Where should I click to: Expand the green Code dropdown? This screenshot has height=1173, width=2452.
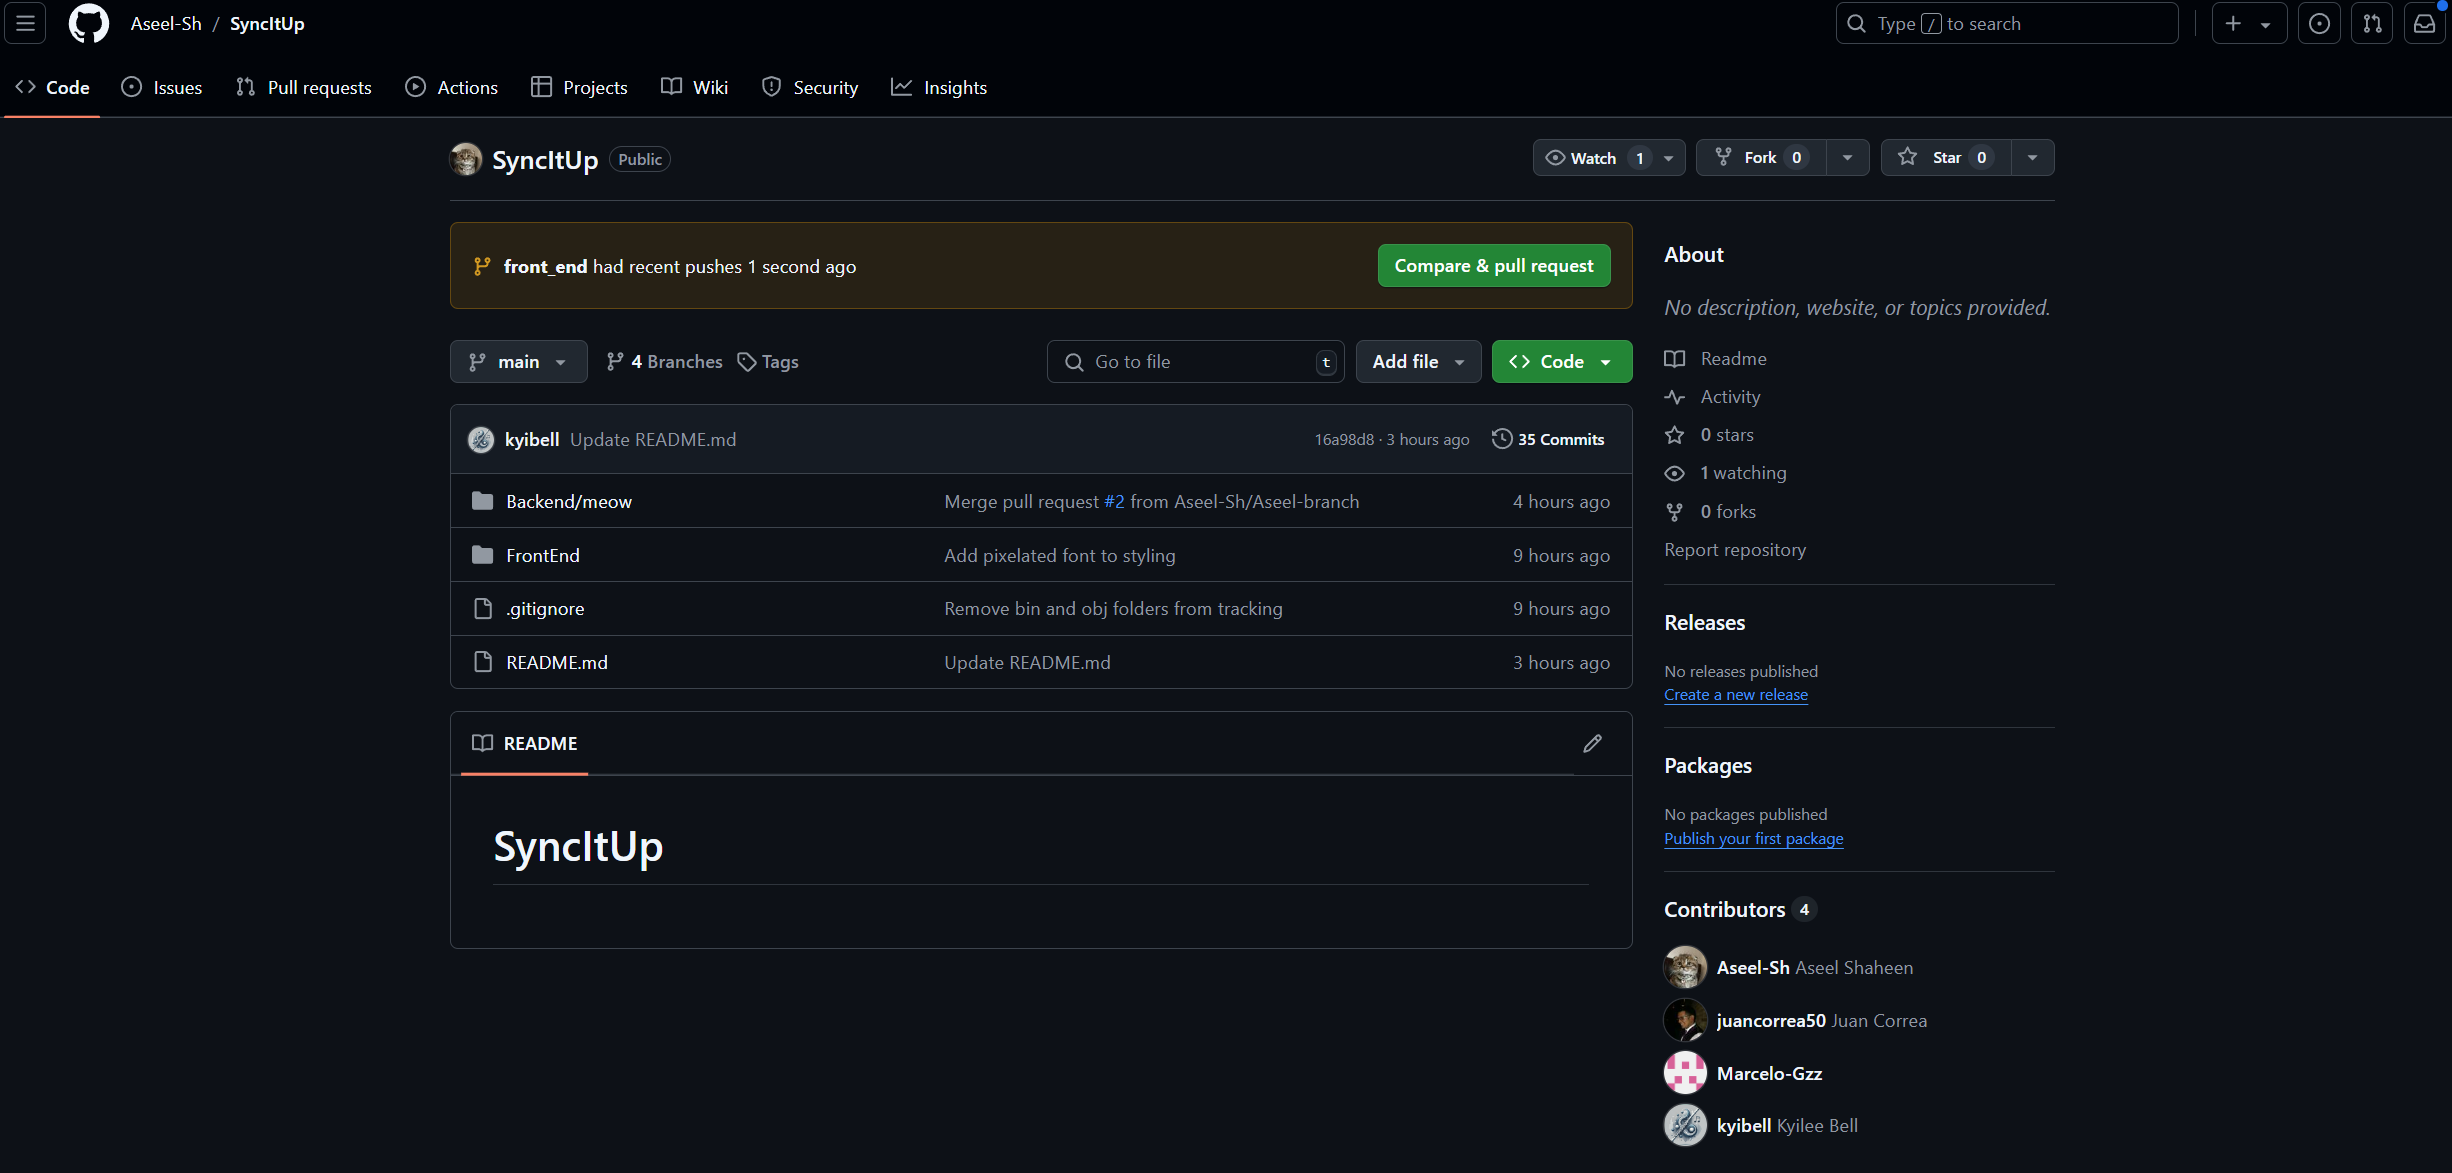pos(1561,362)
